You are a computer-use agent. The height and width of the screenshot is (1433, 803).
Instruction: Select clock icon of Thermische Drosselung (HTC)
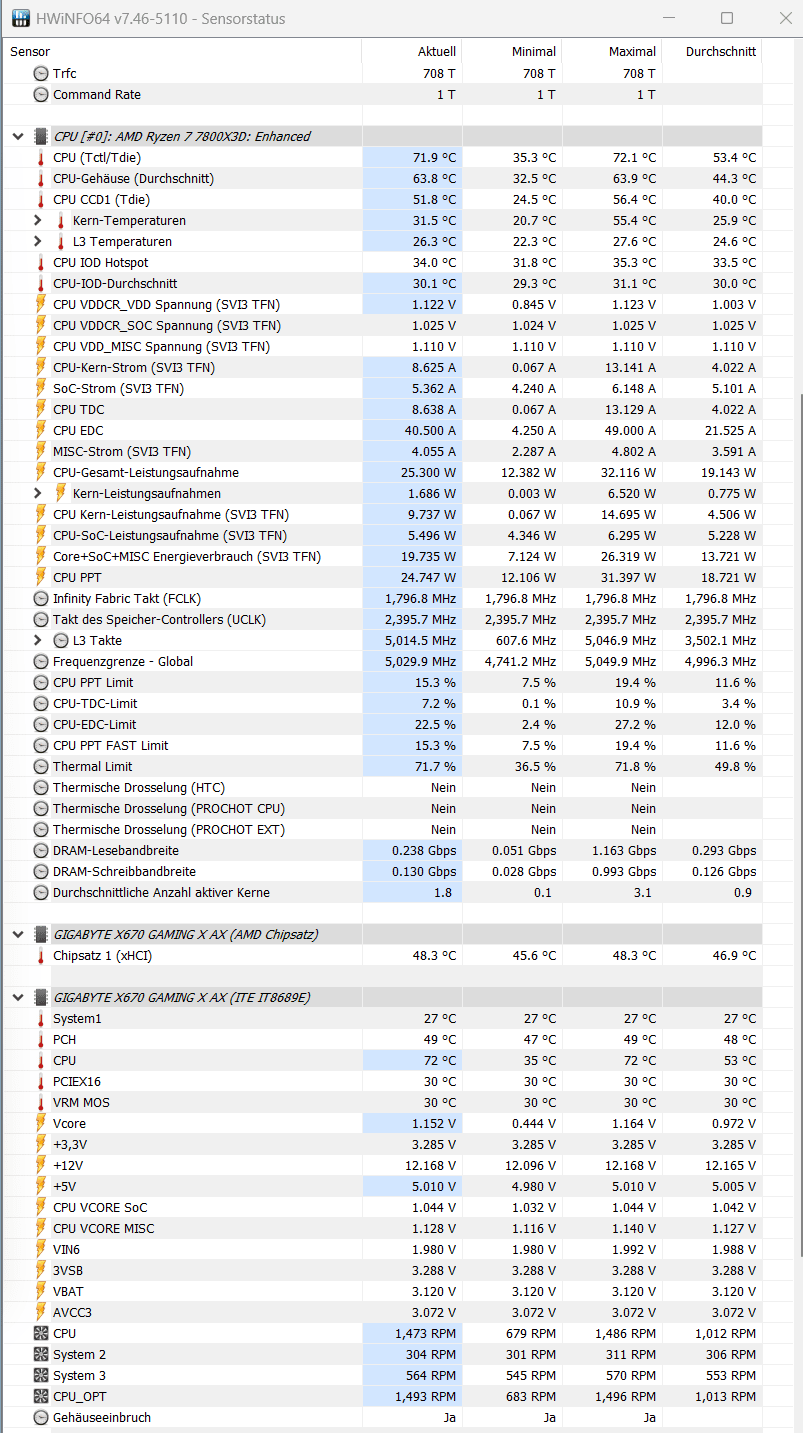(x=41, y=787)
